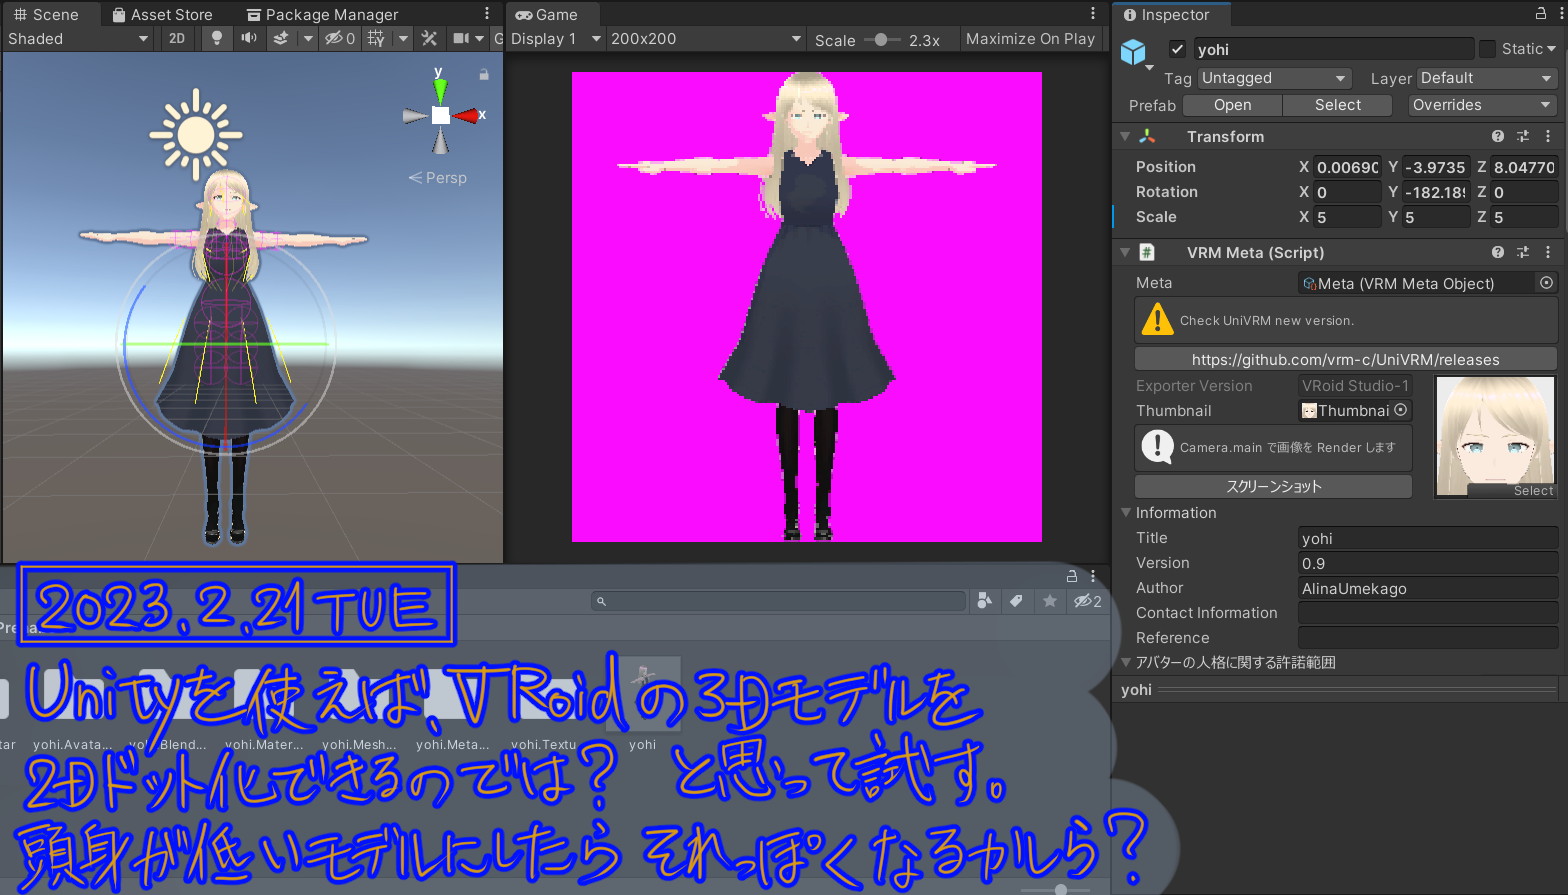Open the Shaded draw mode dropdown

(78, 38)
